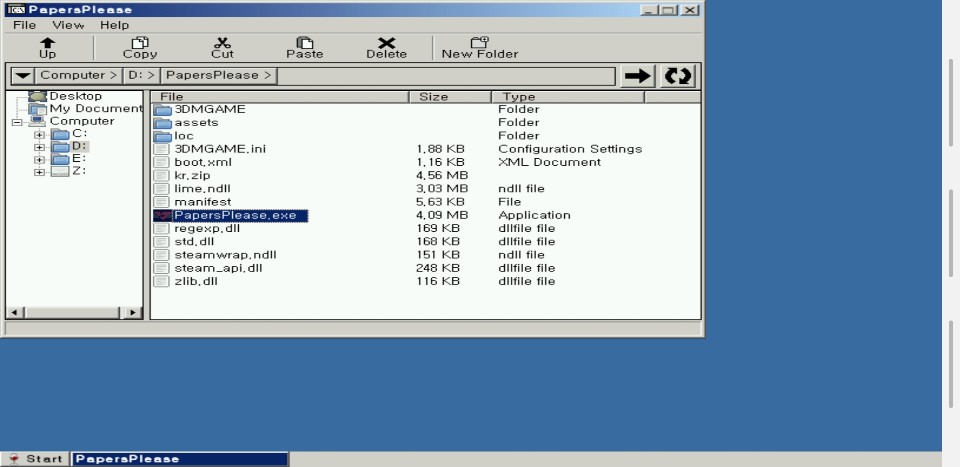Open the File menu
The height and width of the screenshot is (467, 960).
24,25
